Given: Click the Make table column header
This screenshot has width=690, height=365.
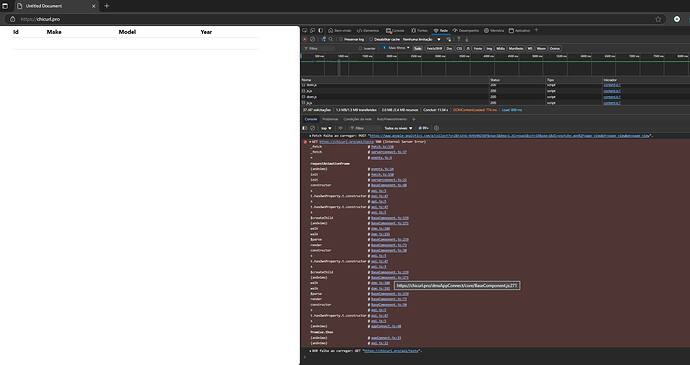Looking at the screenshot, I should pos(54,32).
